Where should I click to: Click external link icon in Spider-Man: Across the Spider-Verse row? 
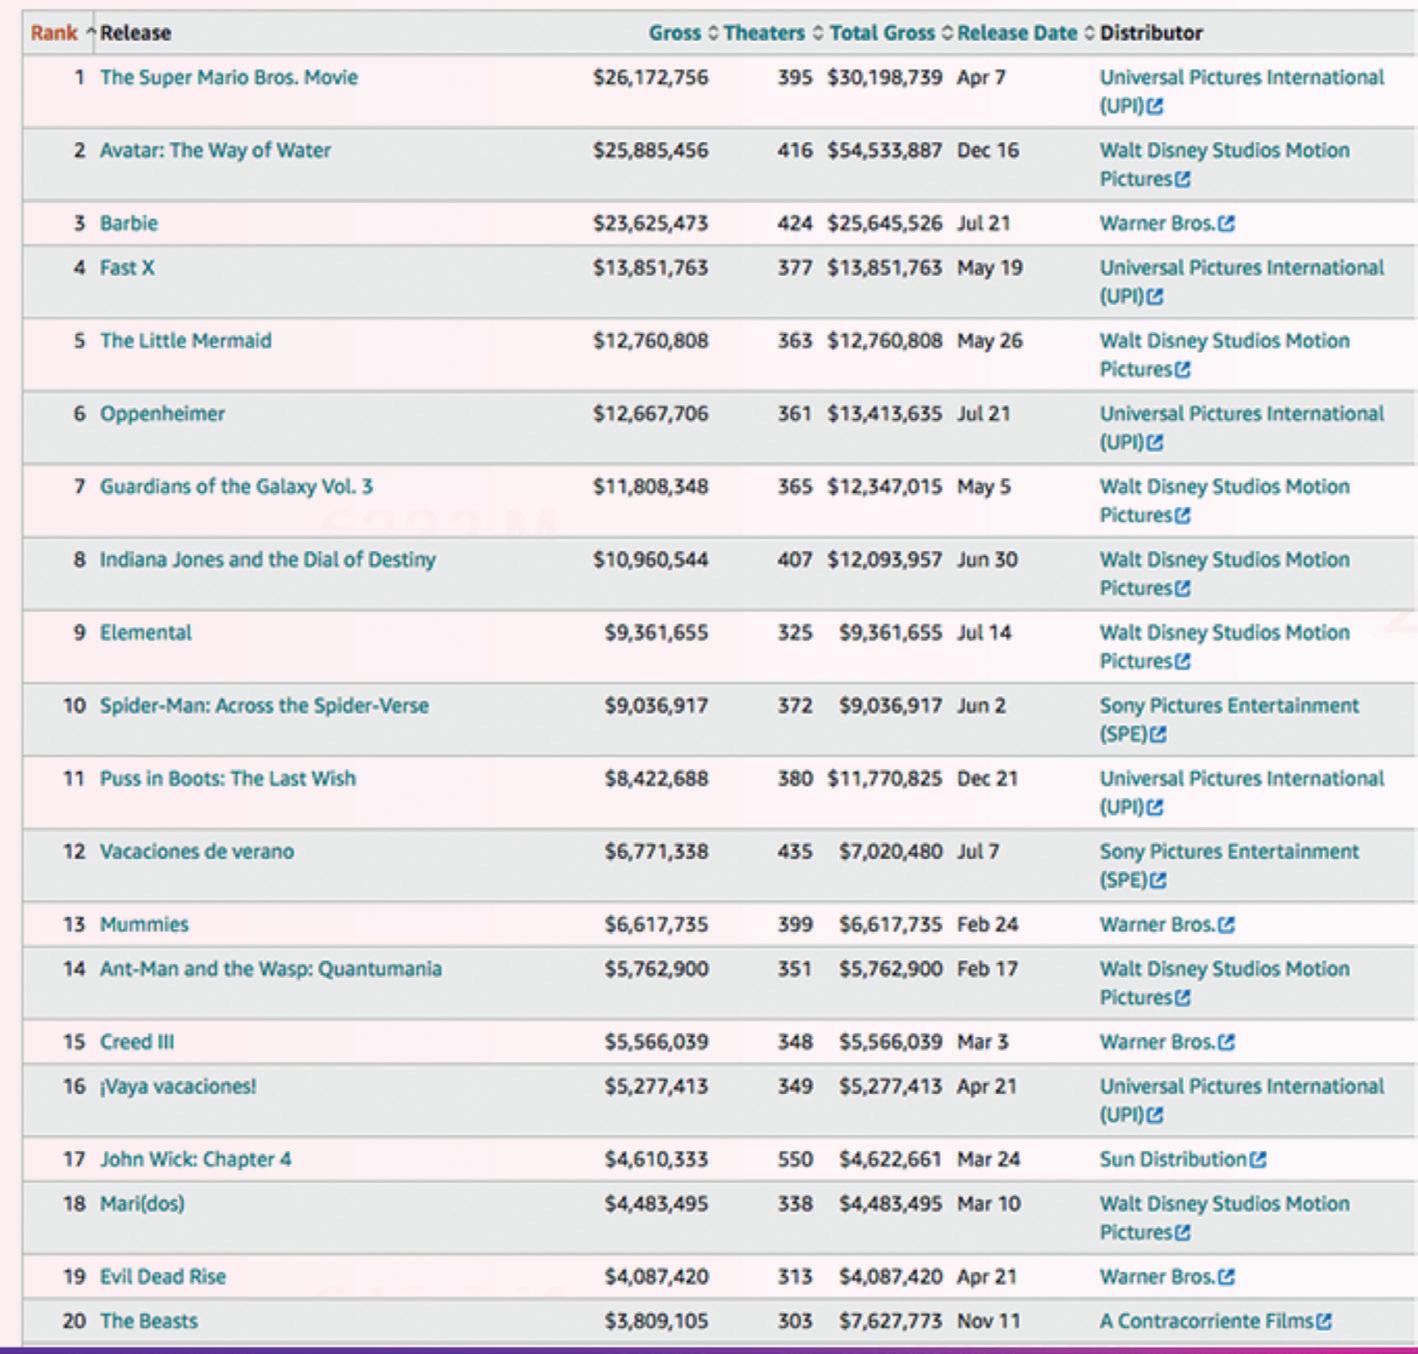tap(1158, 735)
